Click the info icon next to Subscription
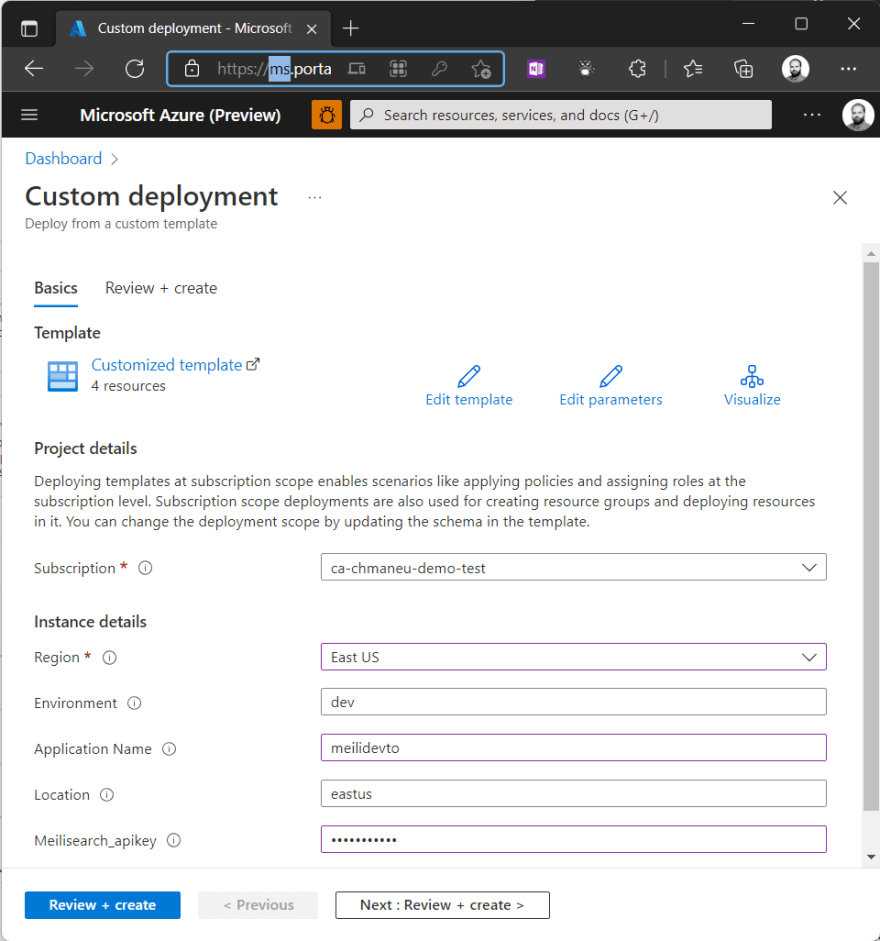The height and width of the screenshot is (941, 880). [144, 568]
